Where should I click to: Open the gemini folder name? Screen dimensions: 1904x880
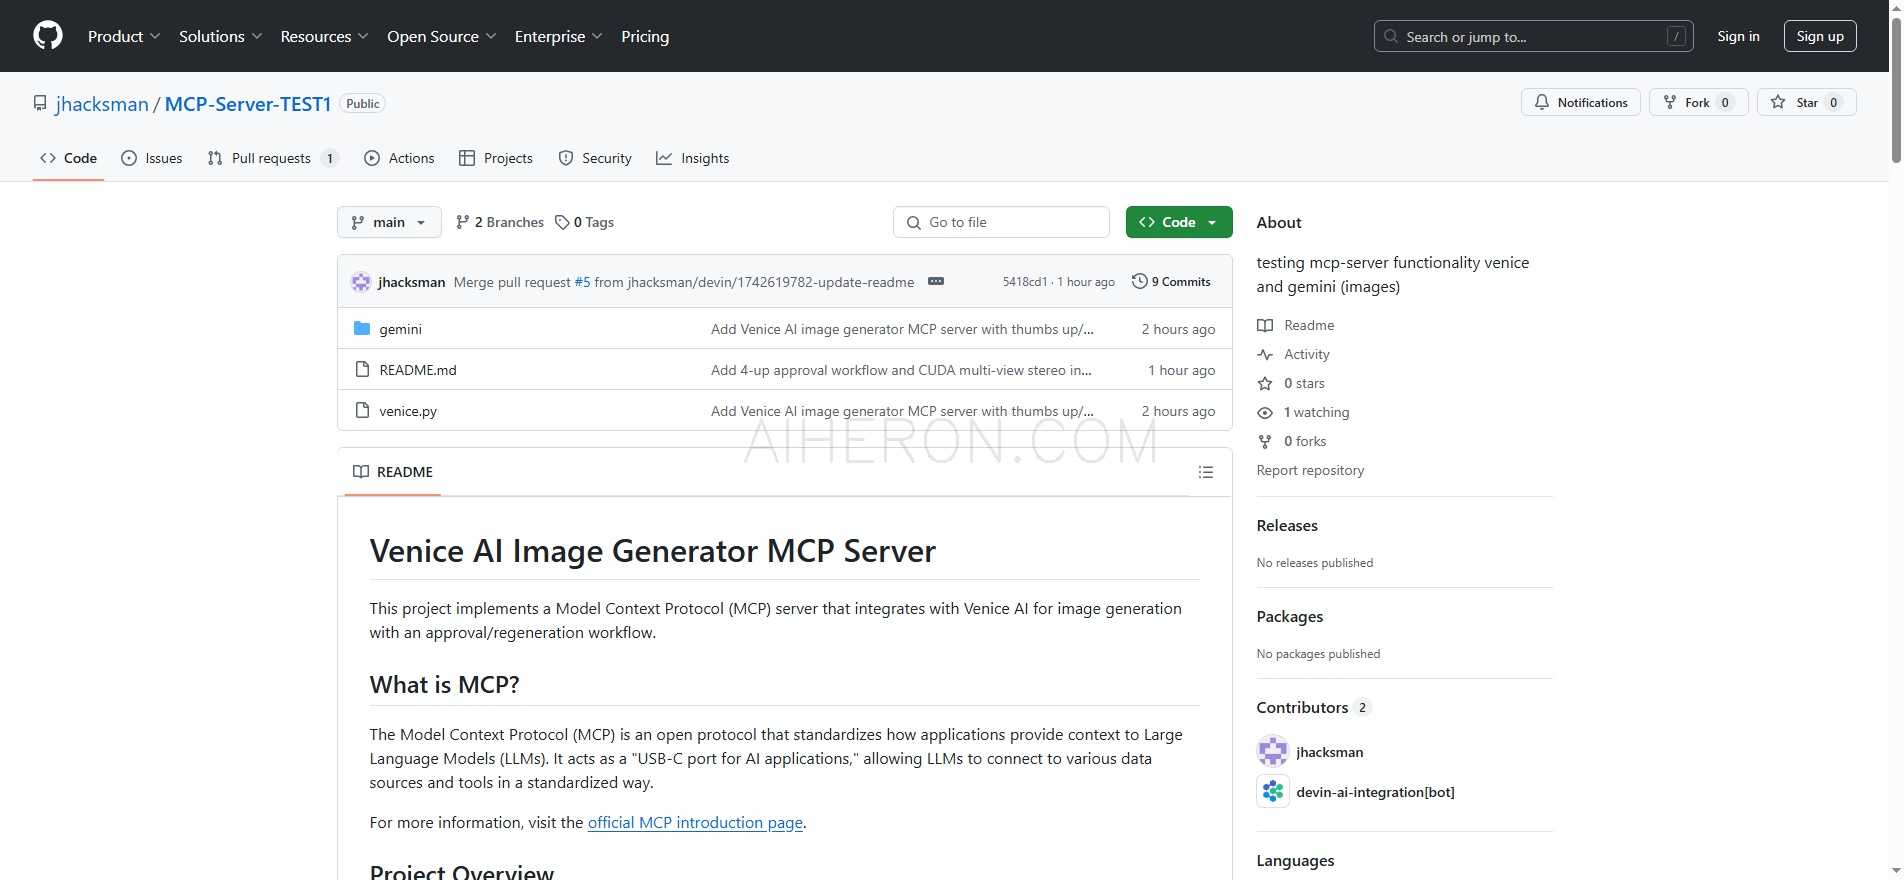400,329
